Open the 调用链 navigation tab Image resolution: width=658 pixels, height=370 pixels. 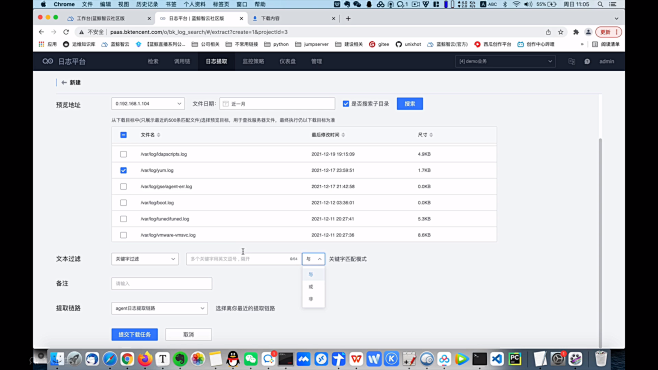(182, 61)
